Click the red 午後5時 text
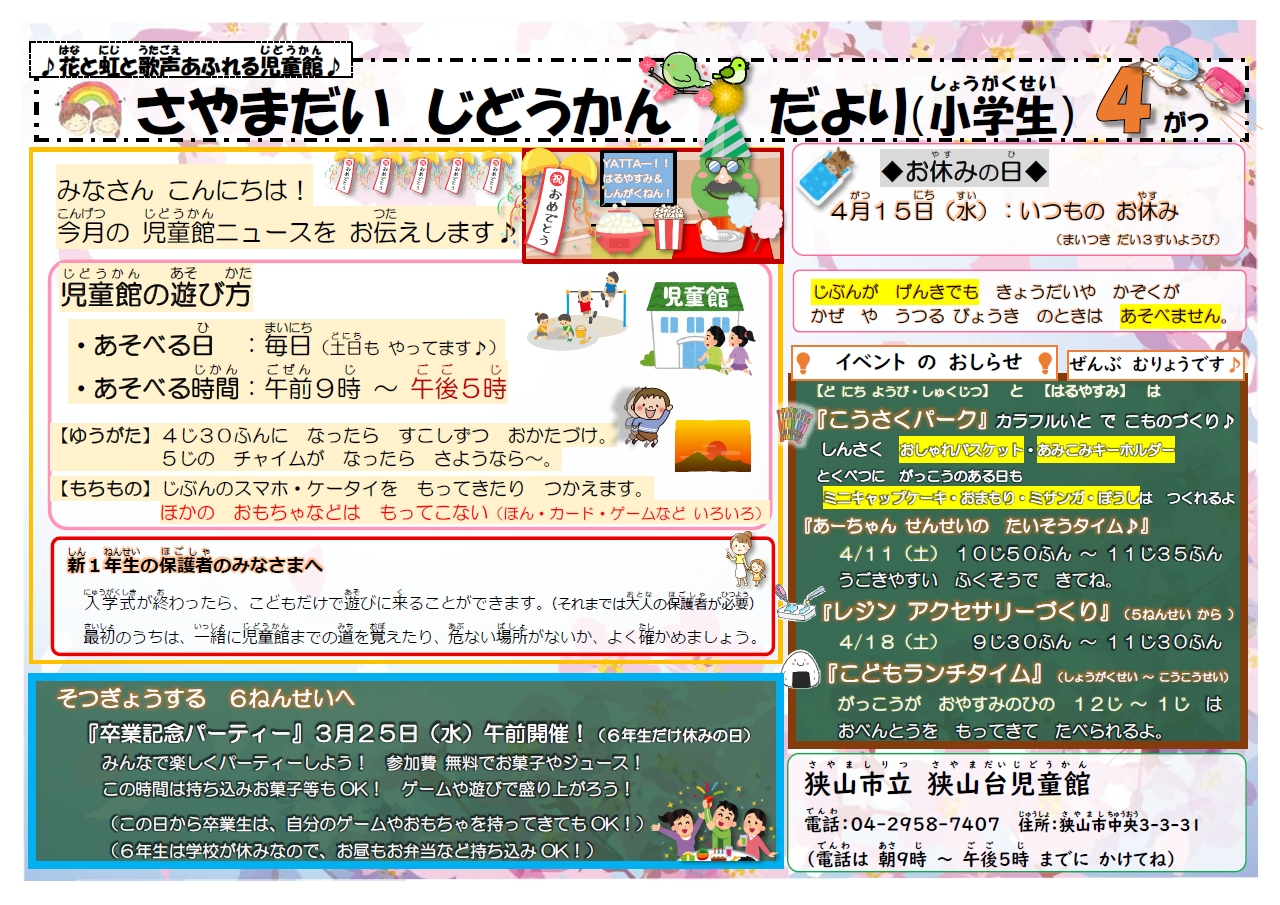This screenshot has height=905, width=1280. pos(458,388)
